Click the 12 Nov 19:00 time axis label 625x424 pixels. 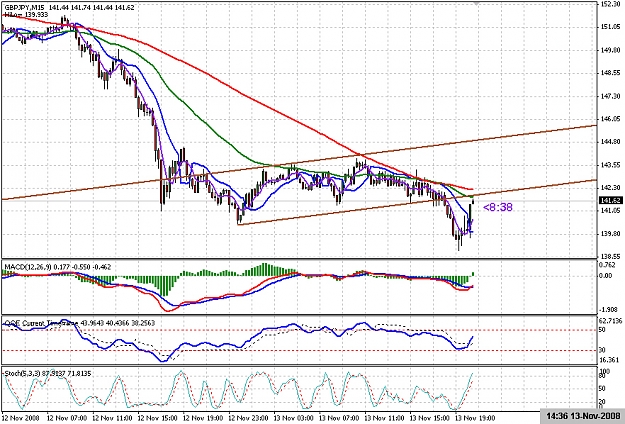pos(202,418)
